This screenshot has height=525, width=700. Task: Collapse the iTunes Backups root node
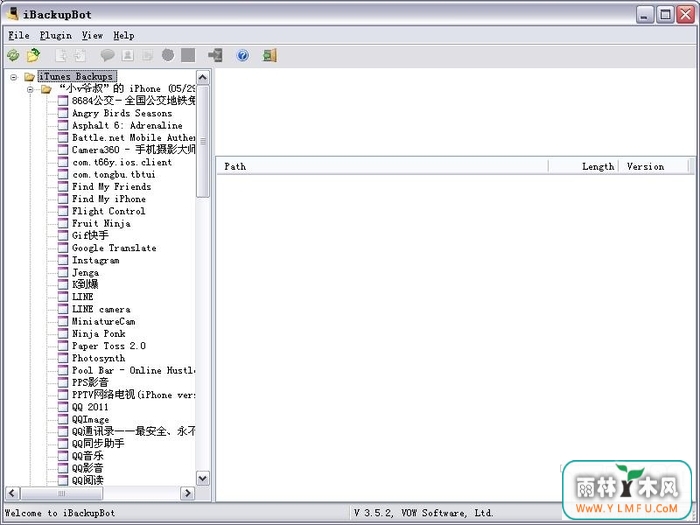click(13, 77)
